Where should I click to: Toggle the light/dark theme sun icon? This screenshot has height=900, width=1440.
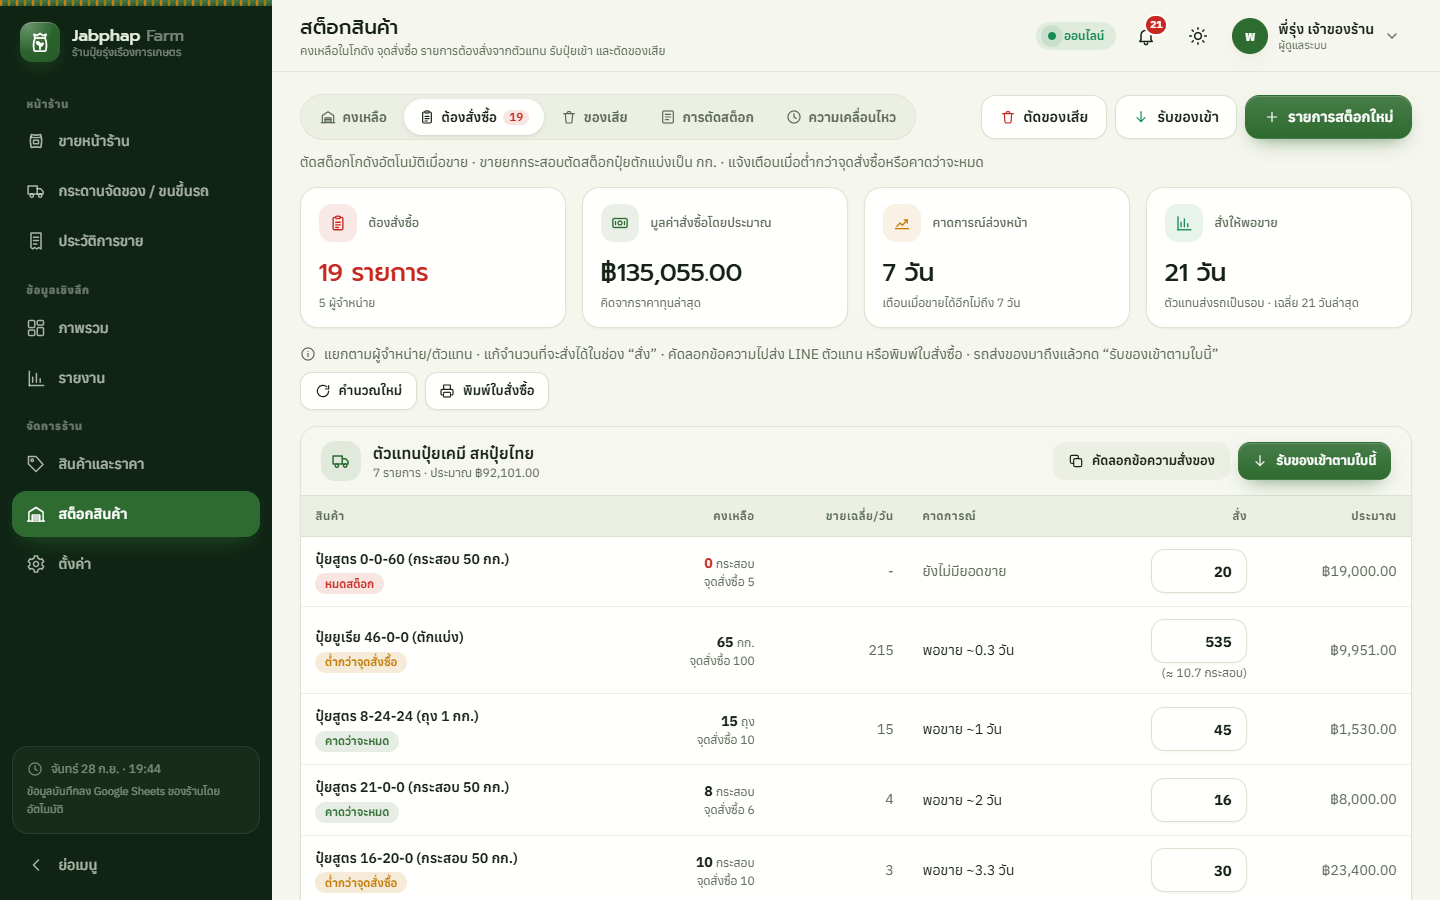pos(1198,36)
